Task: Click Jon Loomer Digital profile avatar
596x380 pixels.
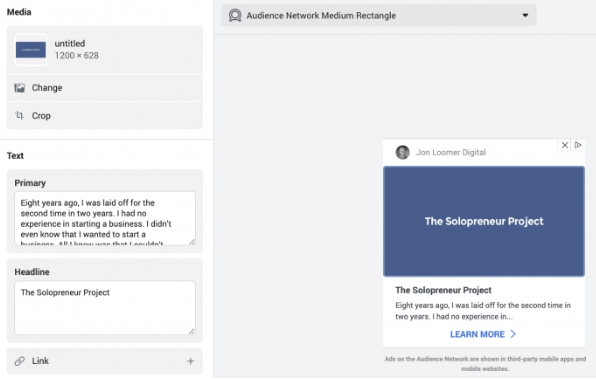Action: click(403, 152)
